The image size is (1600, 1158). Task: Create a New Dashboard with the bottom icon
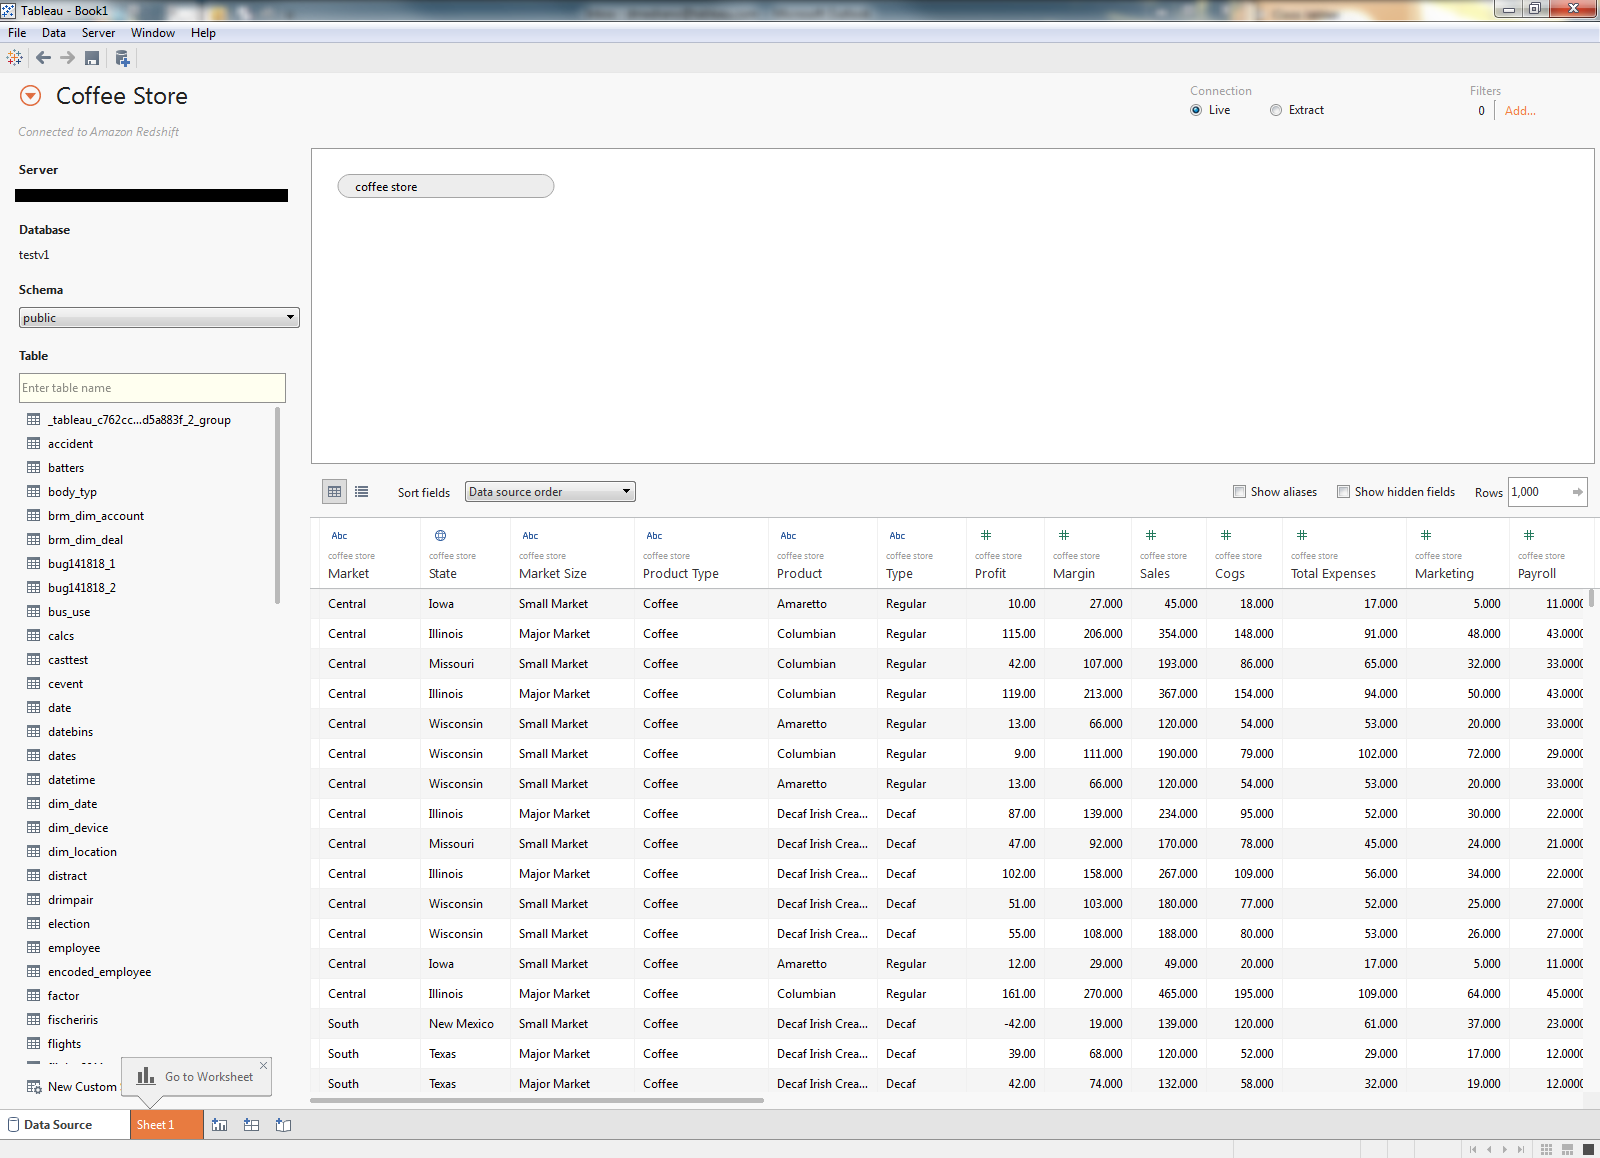[x=251, y=1124]
